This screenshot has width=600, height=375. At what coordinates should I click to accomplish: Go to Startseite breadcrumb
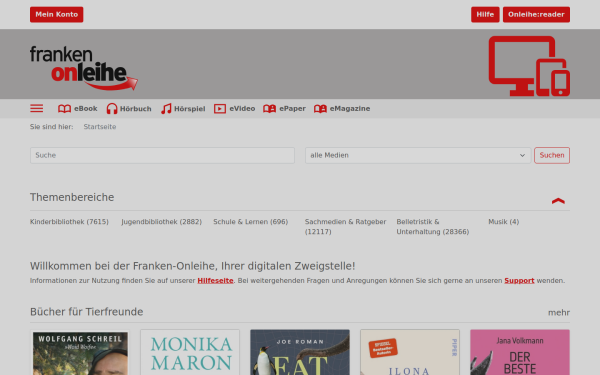(100, 127)
